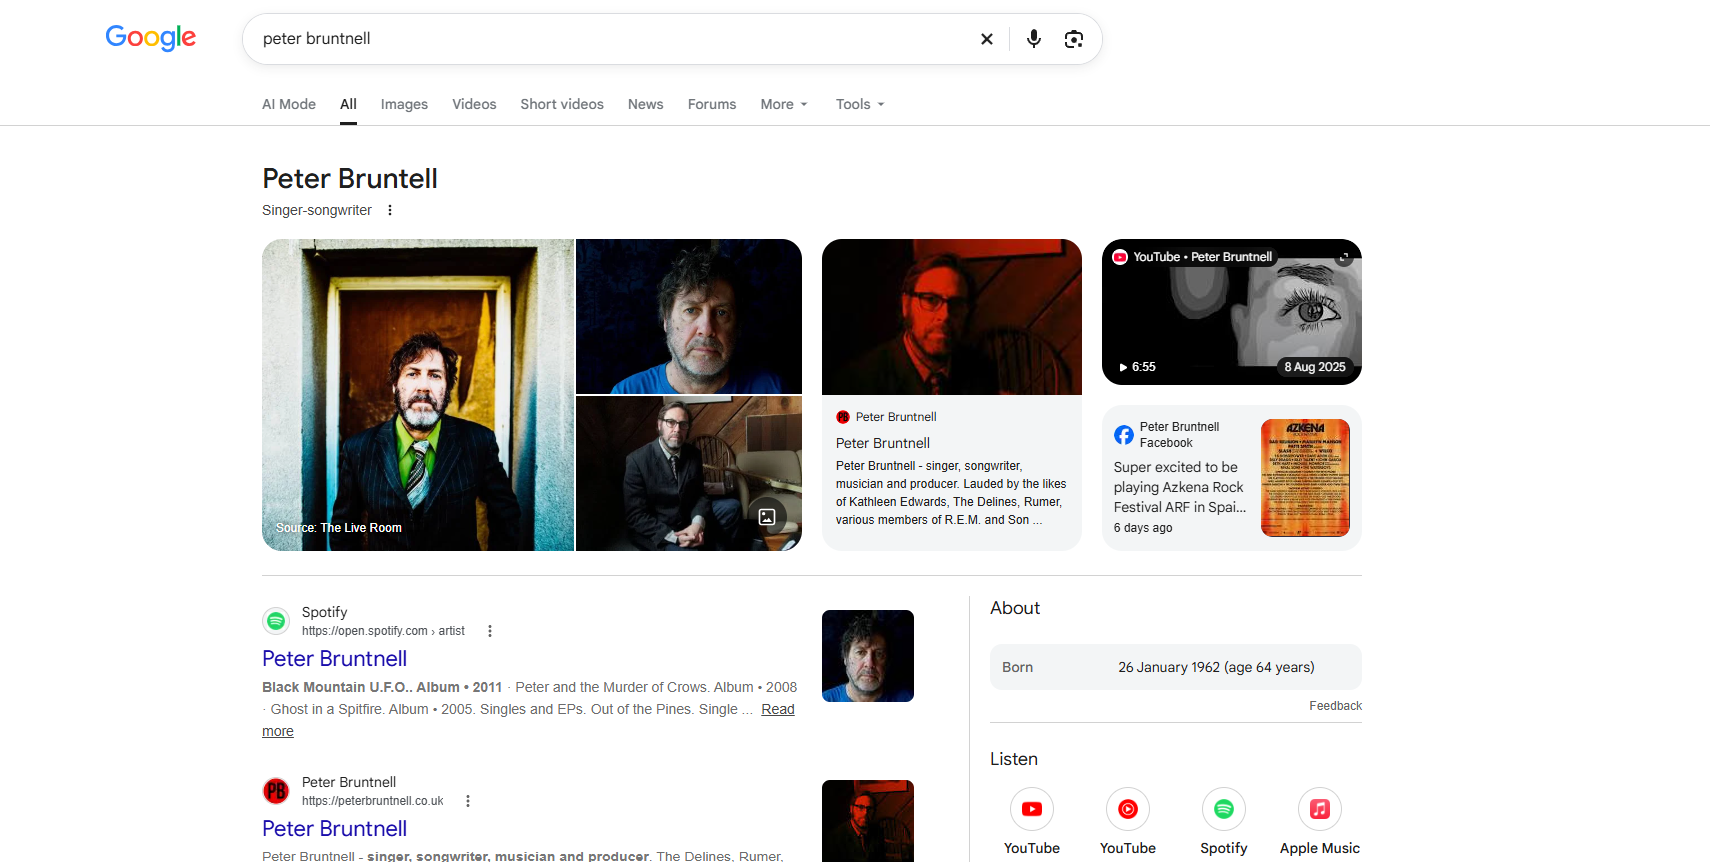1710x862 pixels.
Task: Clear the search query with the X icon
Action: pos(987,39)
